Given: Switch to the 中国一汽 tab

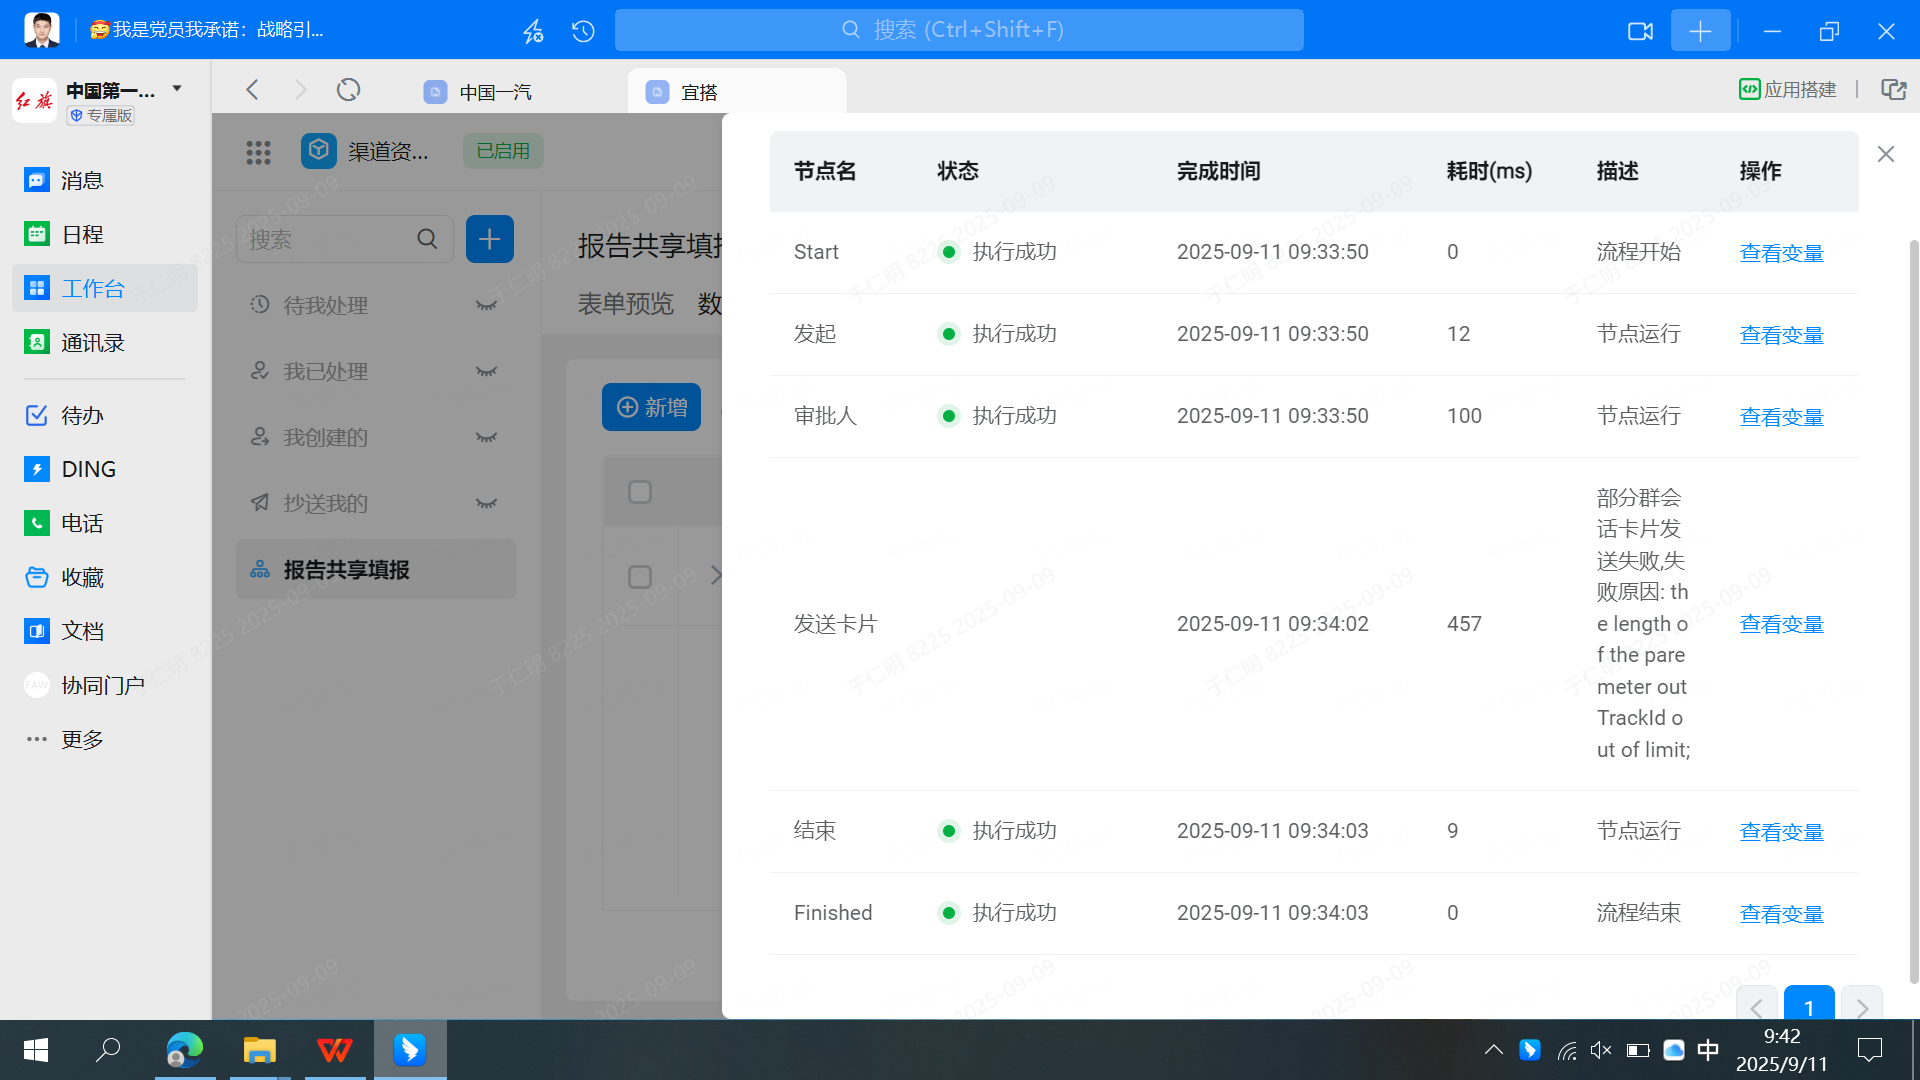Looking at the screenshot, I should (x=495, y=92).
